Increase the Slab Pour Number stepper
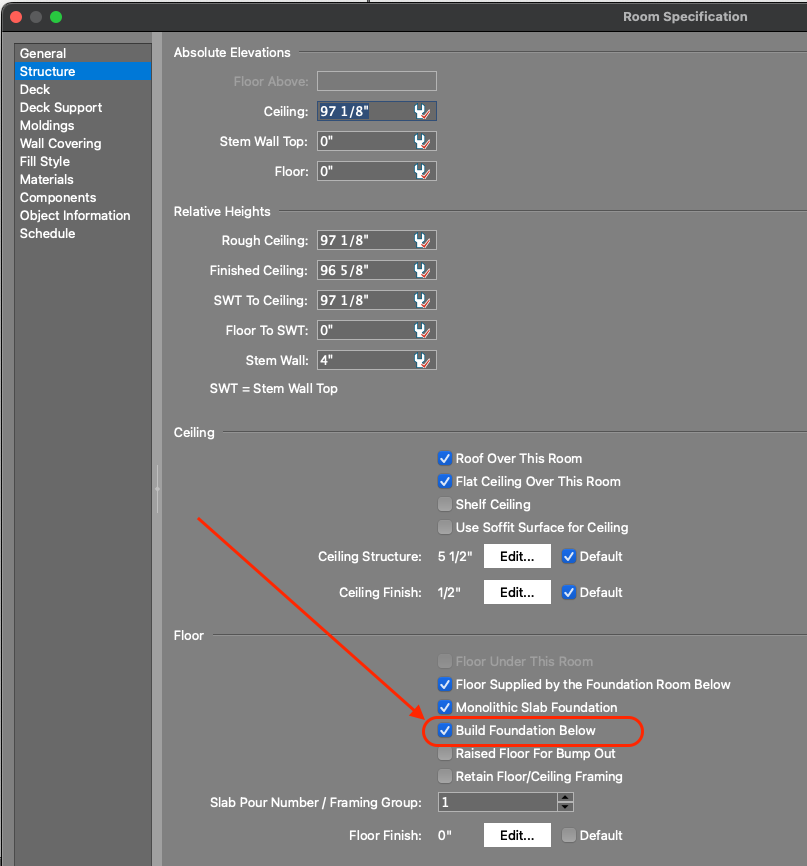Screen dimensions: 807x866 tap(566, 798)
